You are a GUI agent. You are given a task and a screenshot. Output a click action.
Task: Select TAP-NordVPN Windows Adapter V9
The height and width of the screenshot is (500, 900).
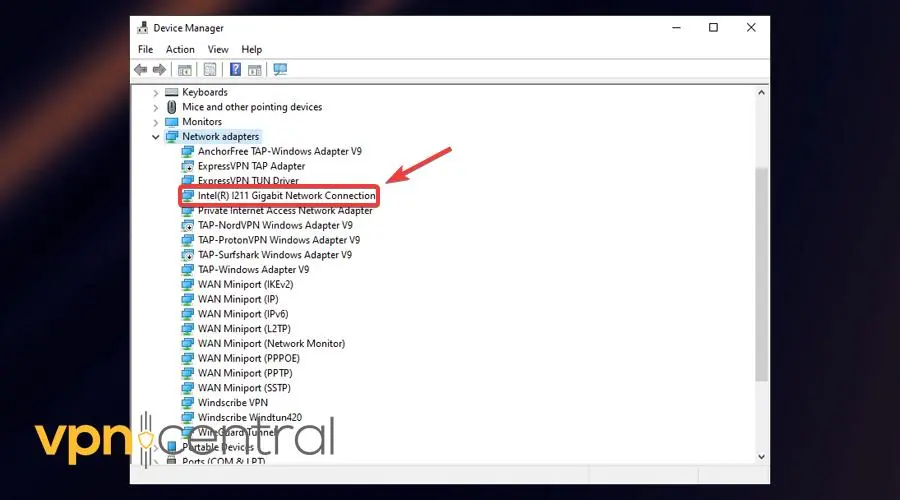(275, 226)
